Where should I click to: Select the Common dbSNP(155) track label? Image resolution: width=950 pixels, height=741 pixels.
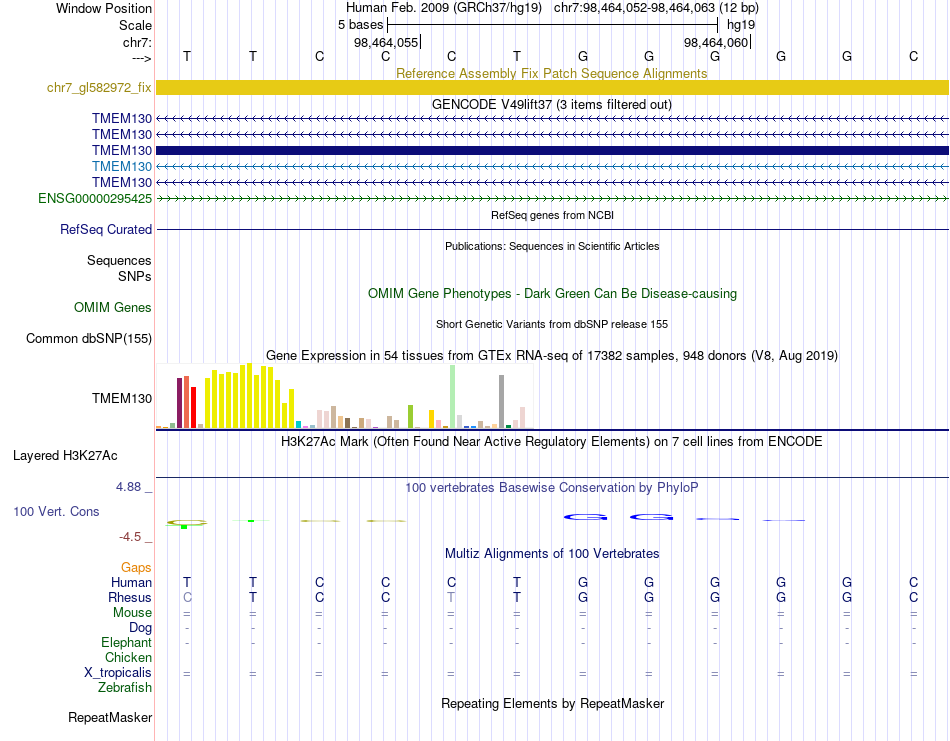click(x=89, y=339)
